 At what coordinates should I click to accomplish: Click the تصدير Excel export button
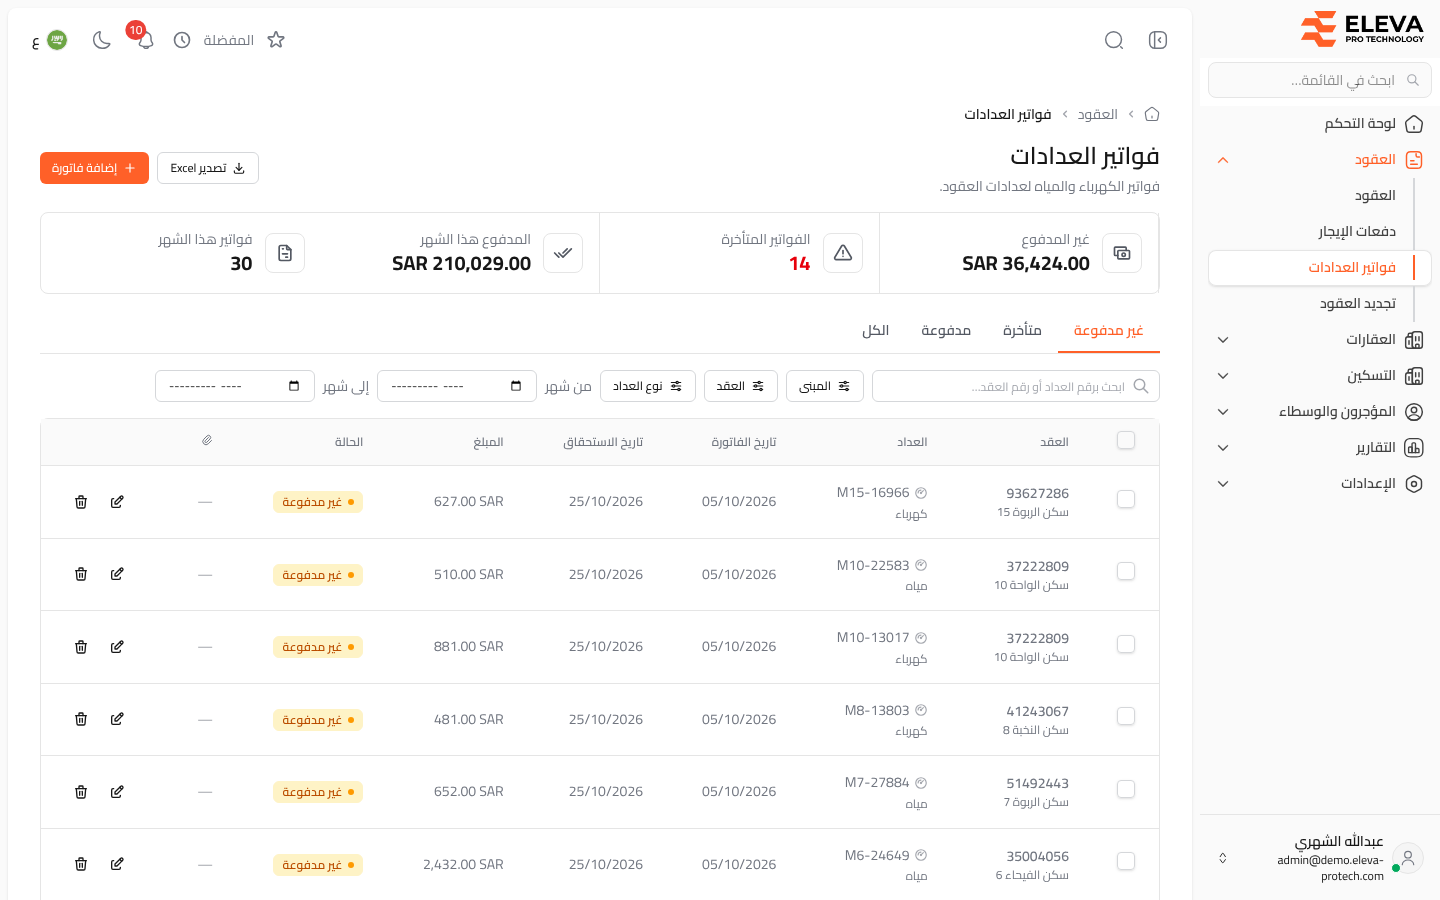pyautogui.click(x=208, y=168)
